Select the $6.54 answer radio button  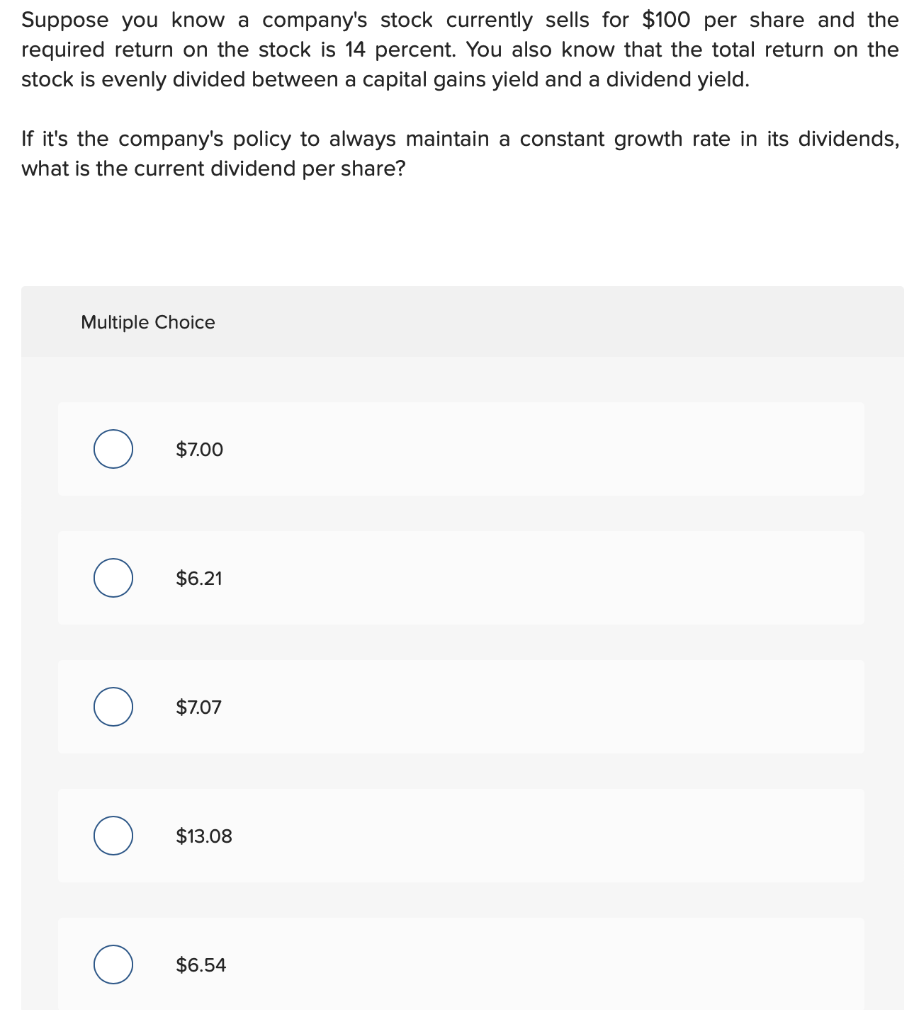click(x=114, y=965)
